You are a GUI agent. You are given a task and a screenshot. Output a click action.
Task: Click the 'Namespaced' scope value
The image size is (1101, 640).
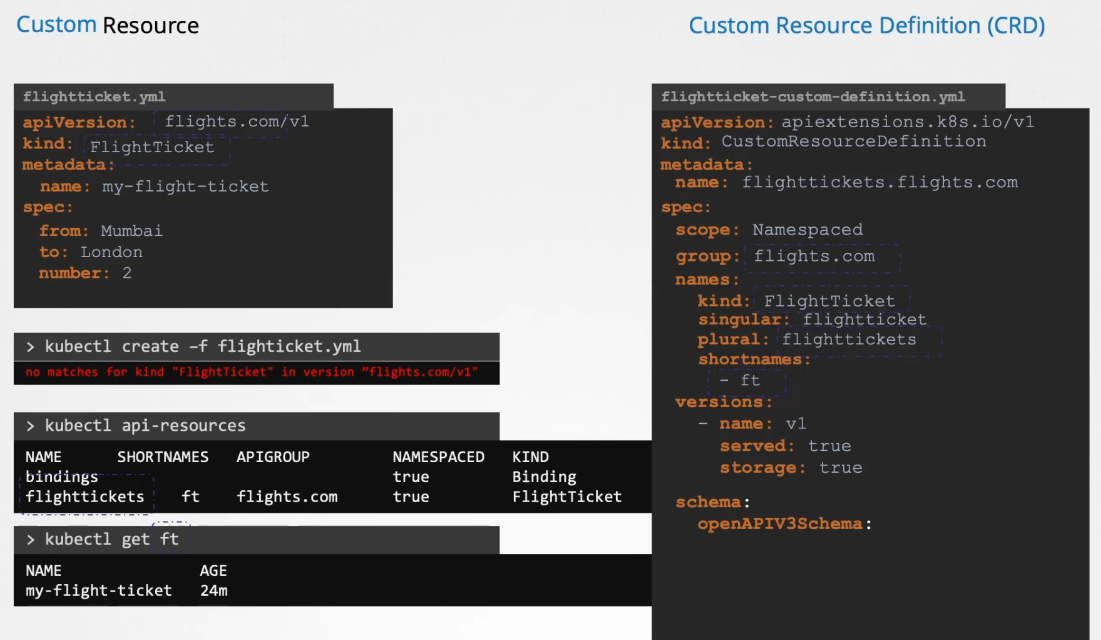(x=807, y=230)
